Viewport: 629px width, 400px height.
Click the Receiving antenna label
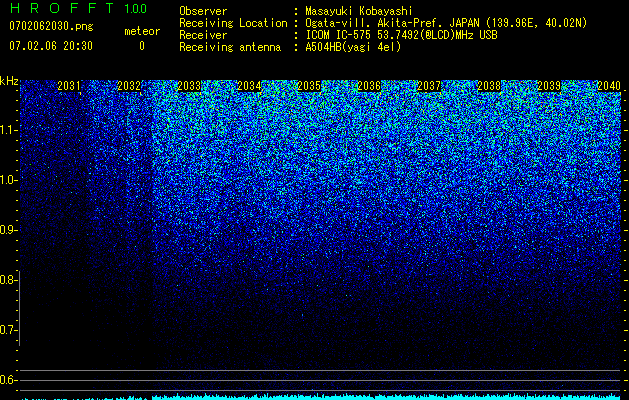point(230,47)
